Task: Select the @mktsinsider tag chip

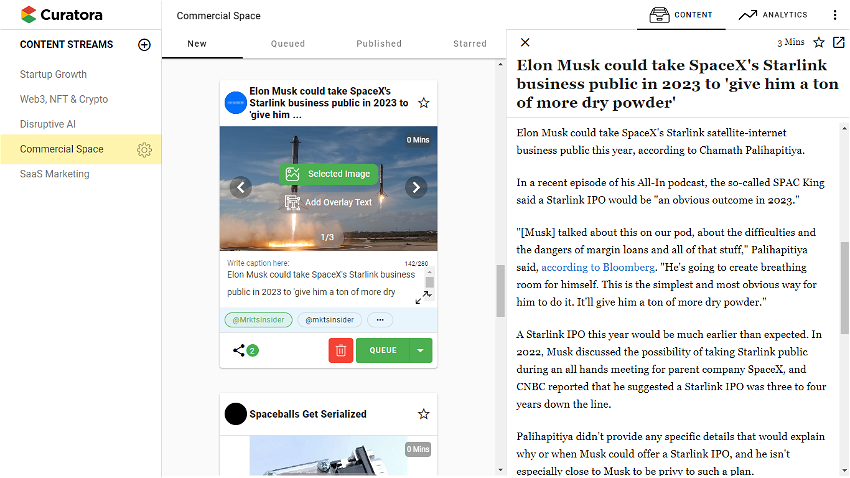Action: tap(330, 320)
